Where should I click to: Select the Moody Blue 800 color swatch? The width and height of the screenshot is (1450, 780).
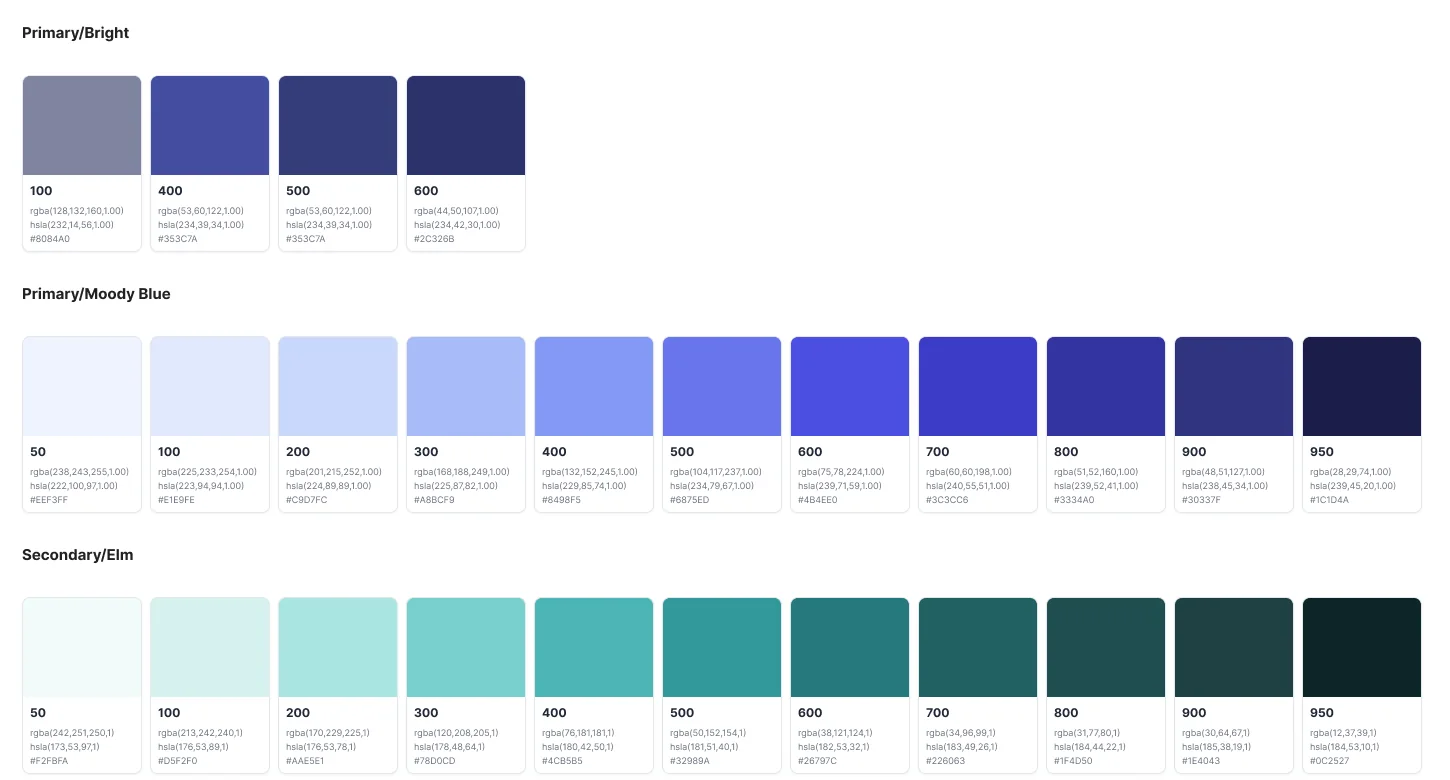point(1106,386)
